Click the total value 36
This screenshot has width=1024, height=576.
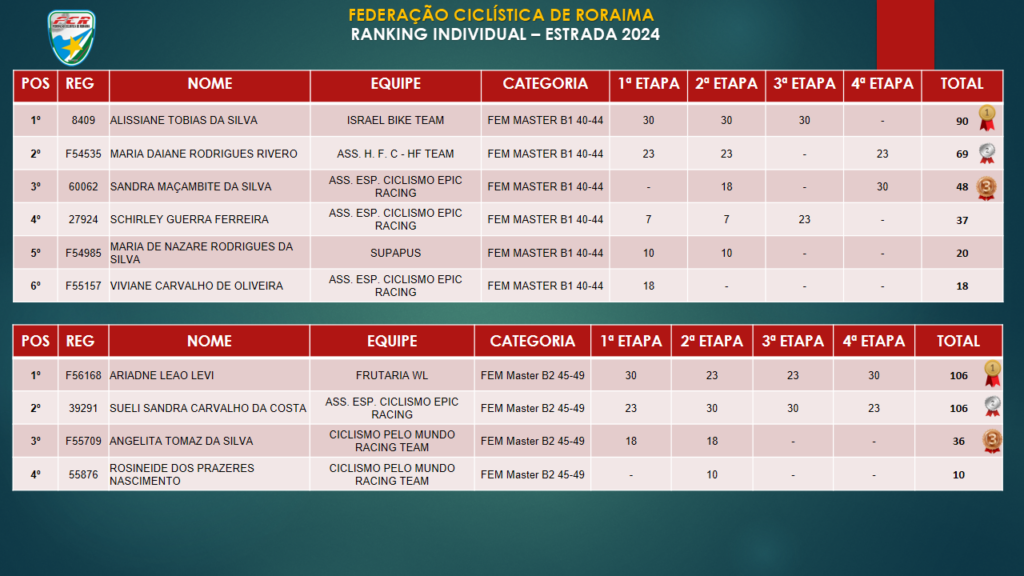click(x=959, y=441)
